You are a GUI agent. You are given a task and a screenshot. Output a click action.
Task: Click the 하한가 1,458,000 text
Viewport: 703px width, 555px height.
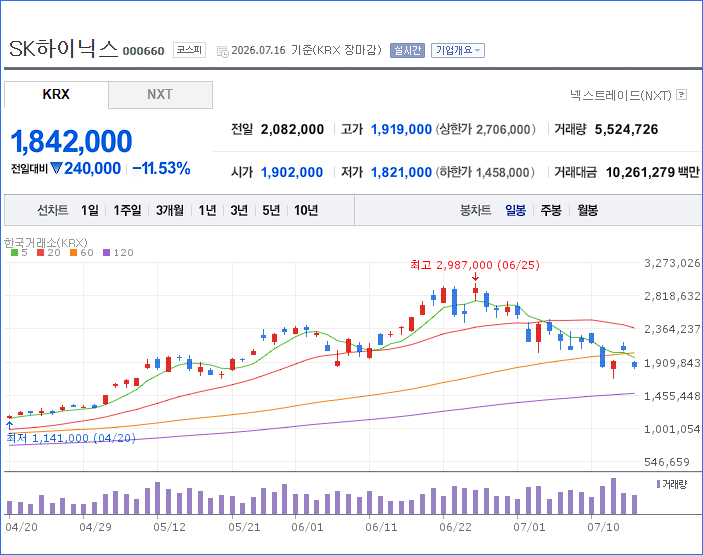[486, 172]
